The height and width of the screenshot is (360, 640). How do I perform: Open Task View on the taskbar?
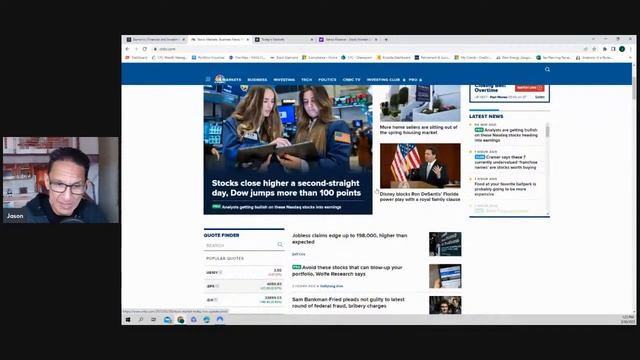click(153, 320)
